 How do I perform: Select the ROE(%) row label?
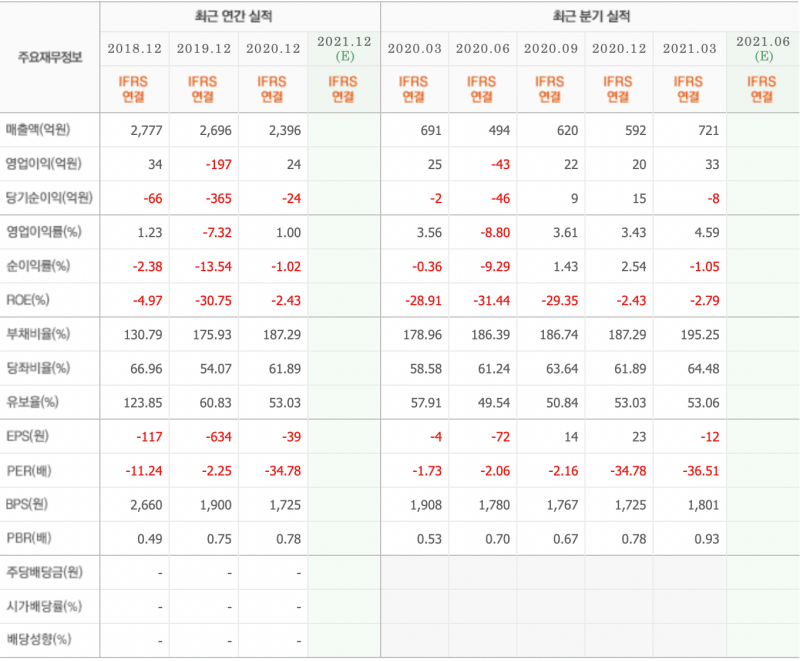28,300
